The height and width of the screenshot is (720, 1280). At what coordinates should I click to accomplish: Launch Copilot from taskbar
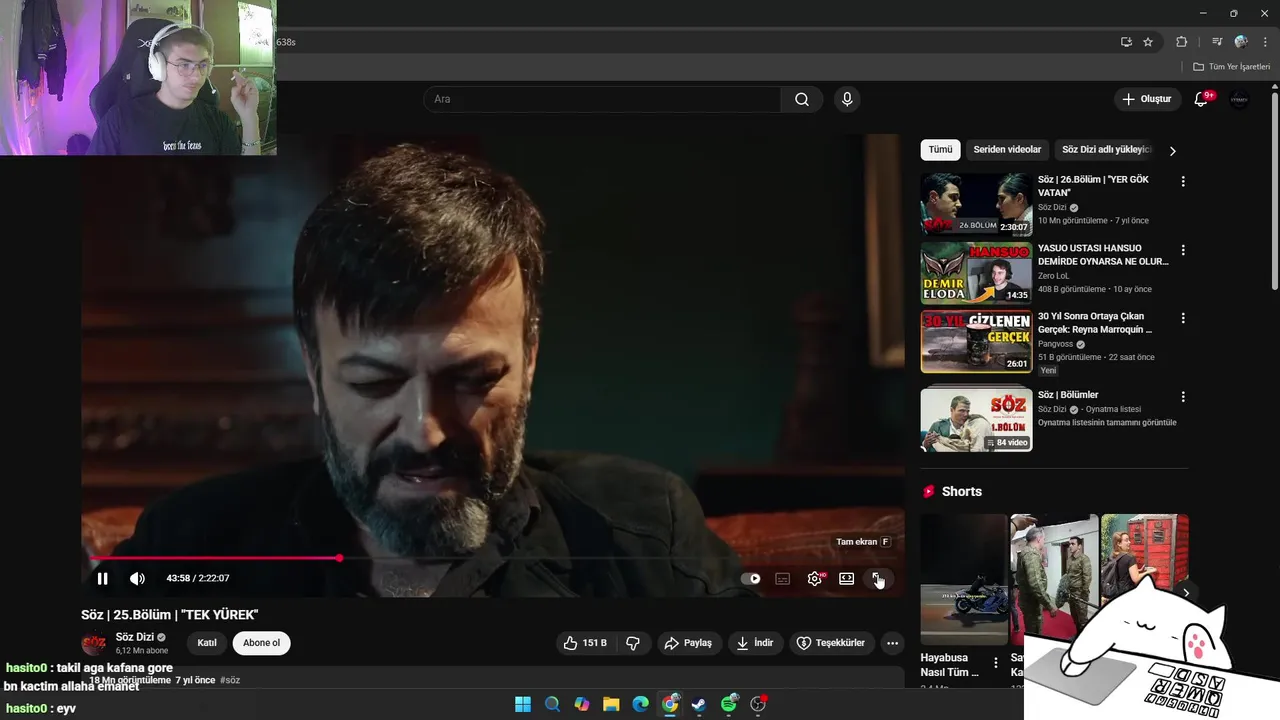[581, 704]
